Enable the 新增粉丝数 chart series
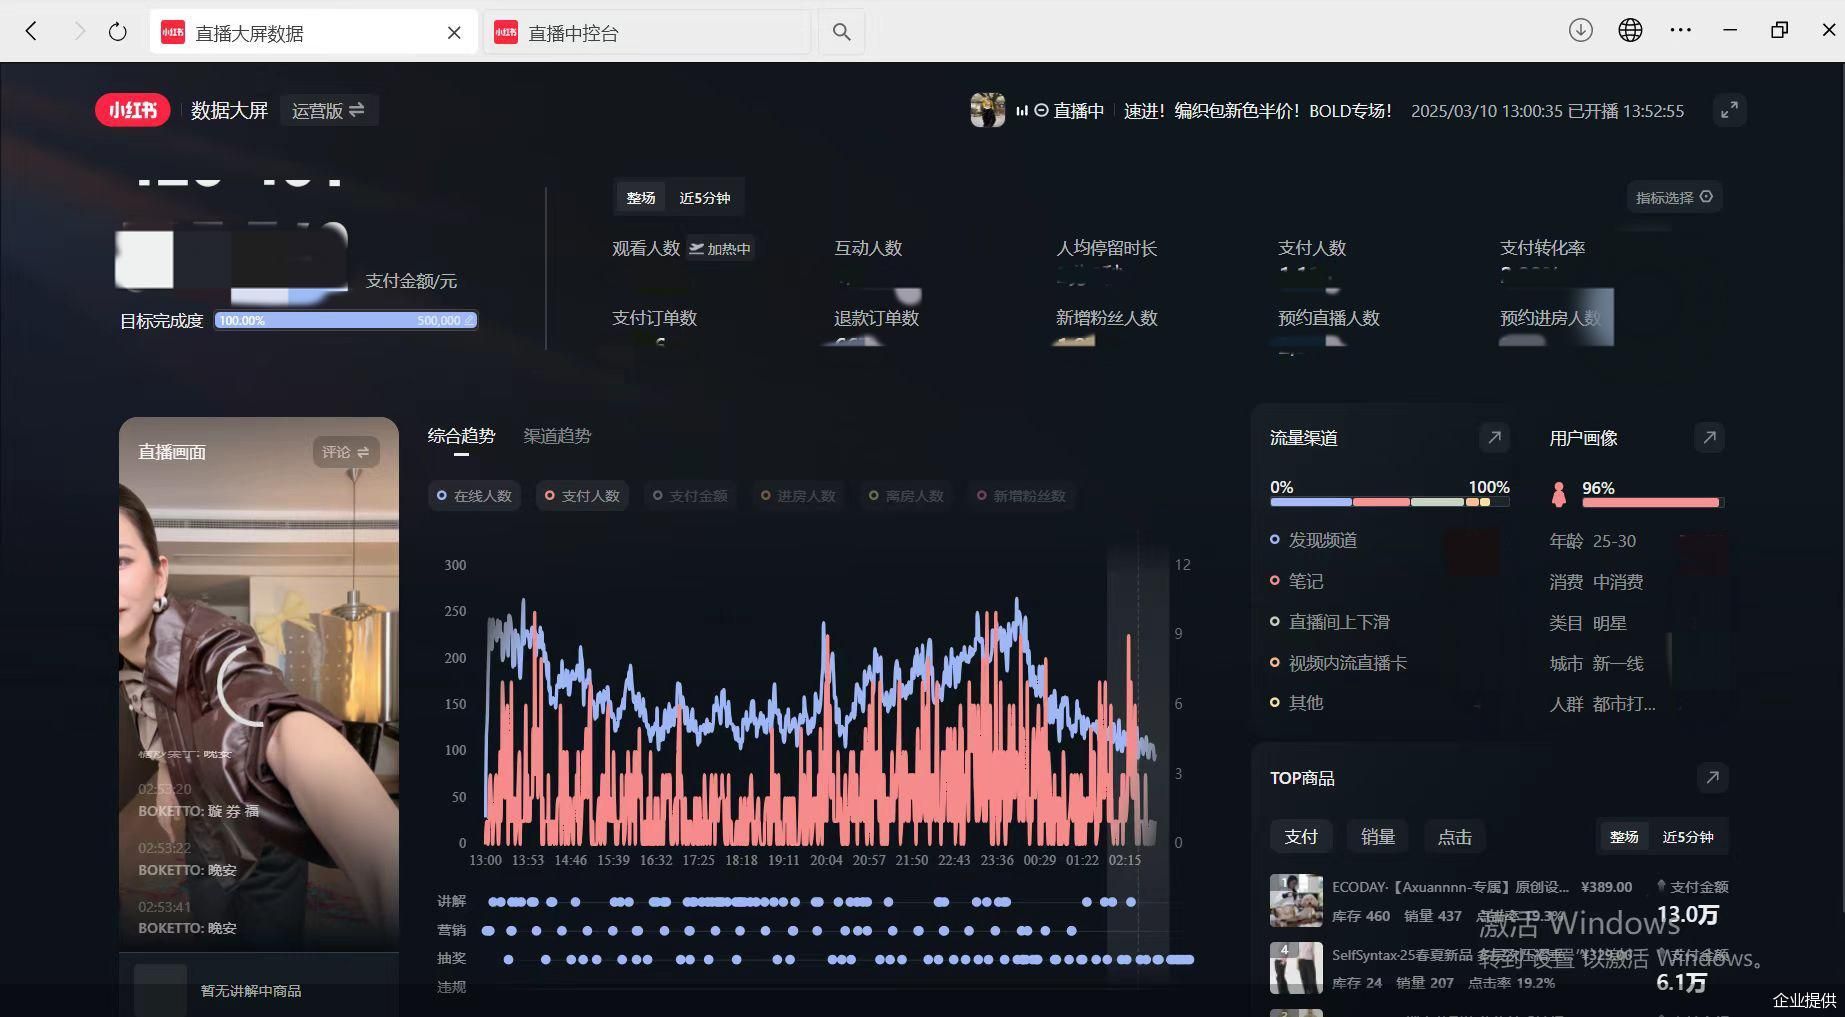This screenshot has width=1845, height=1017. [x=1021, y=496]
